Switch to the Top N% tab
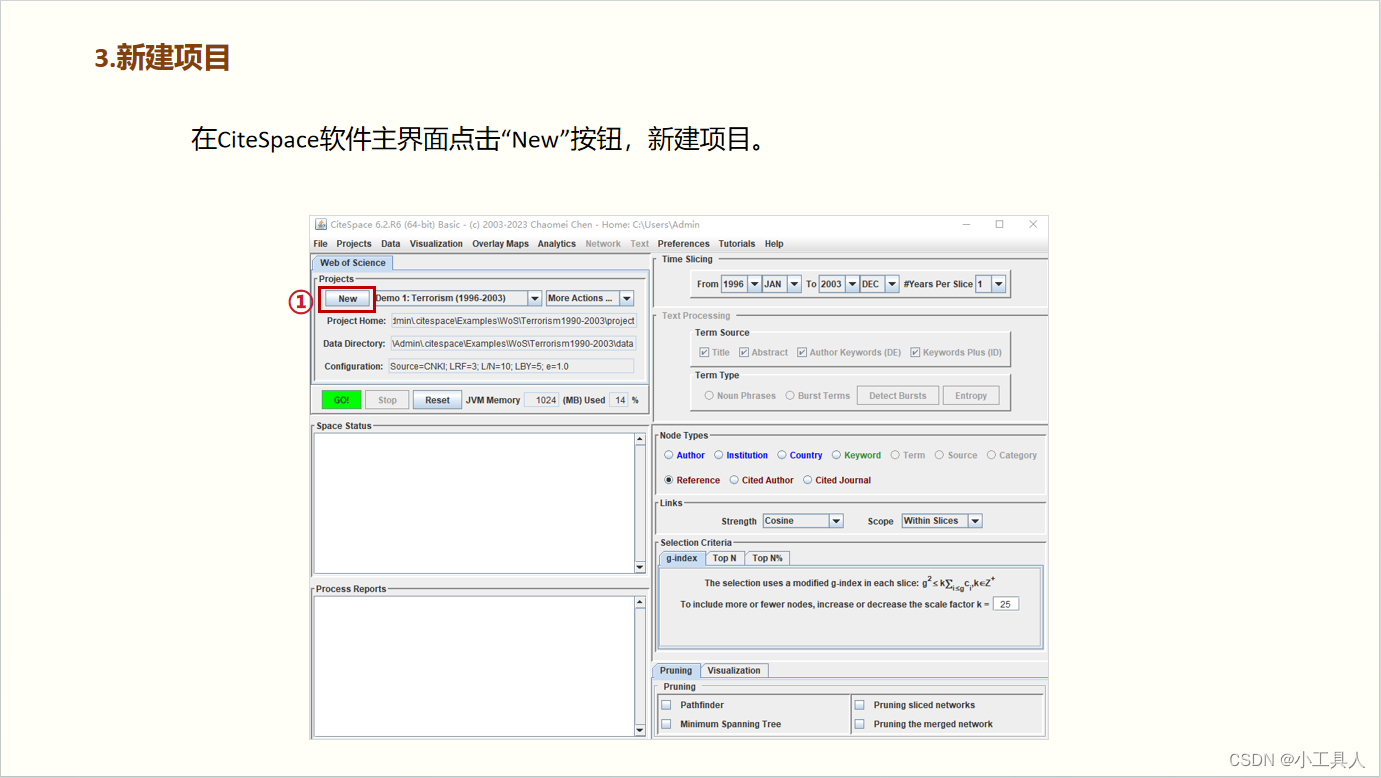The image size is (1381, 778). (x=768, y=558)
